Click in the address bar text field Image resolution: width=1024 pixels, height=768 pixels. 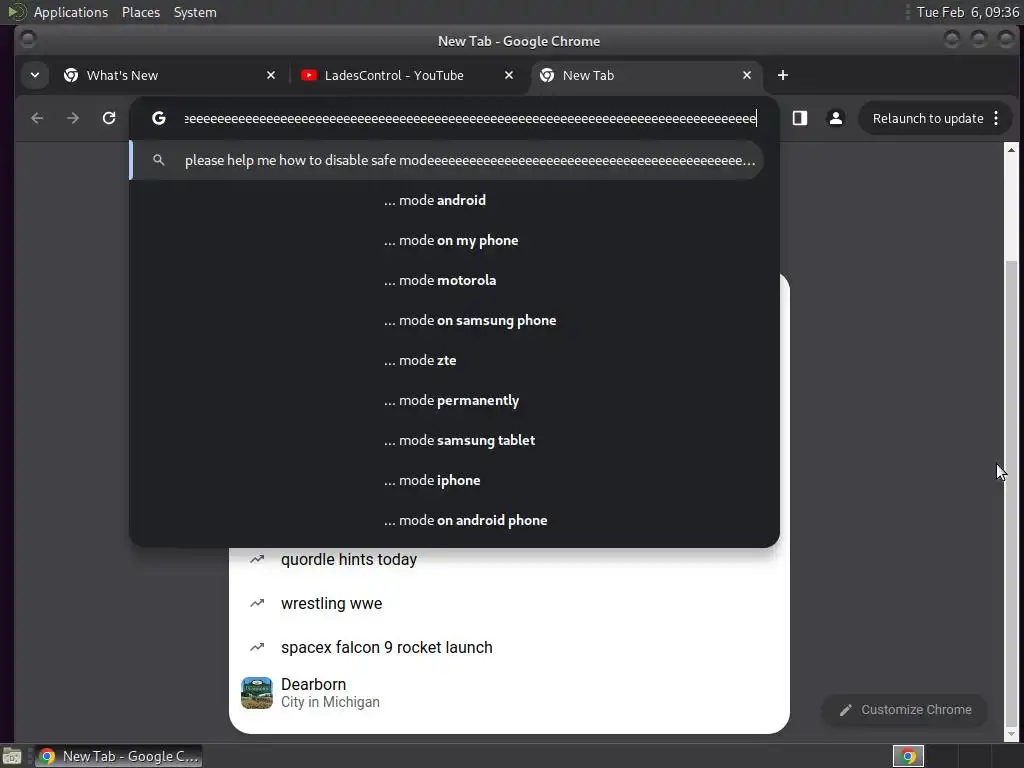(470, 118)
